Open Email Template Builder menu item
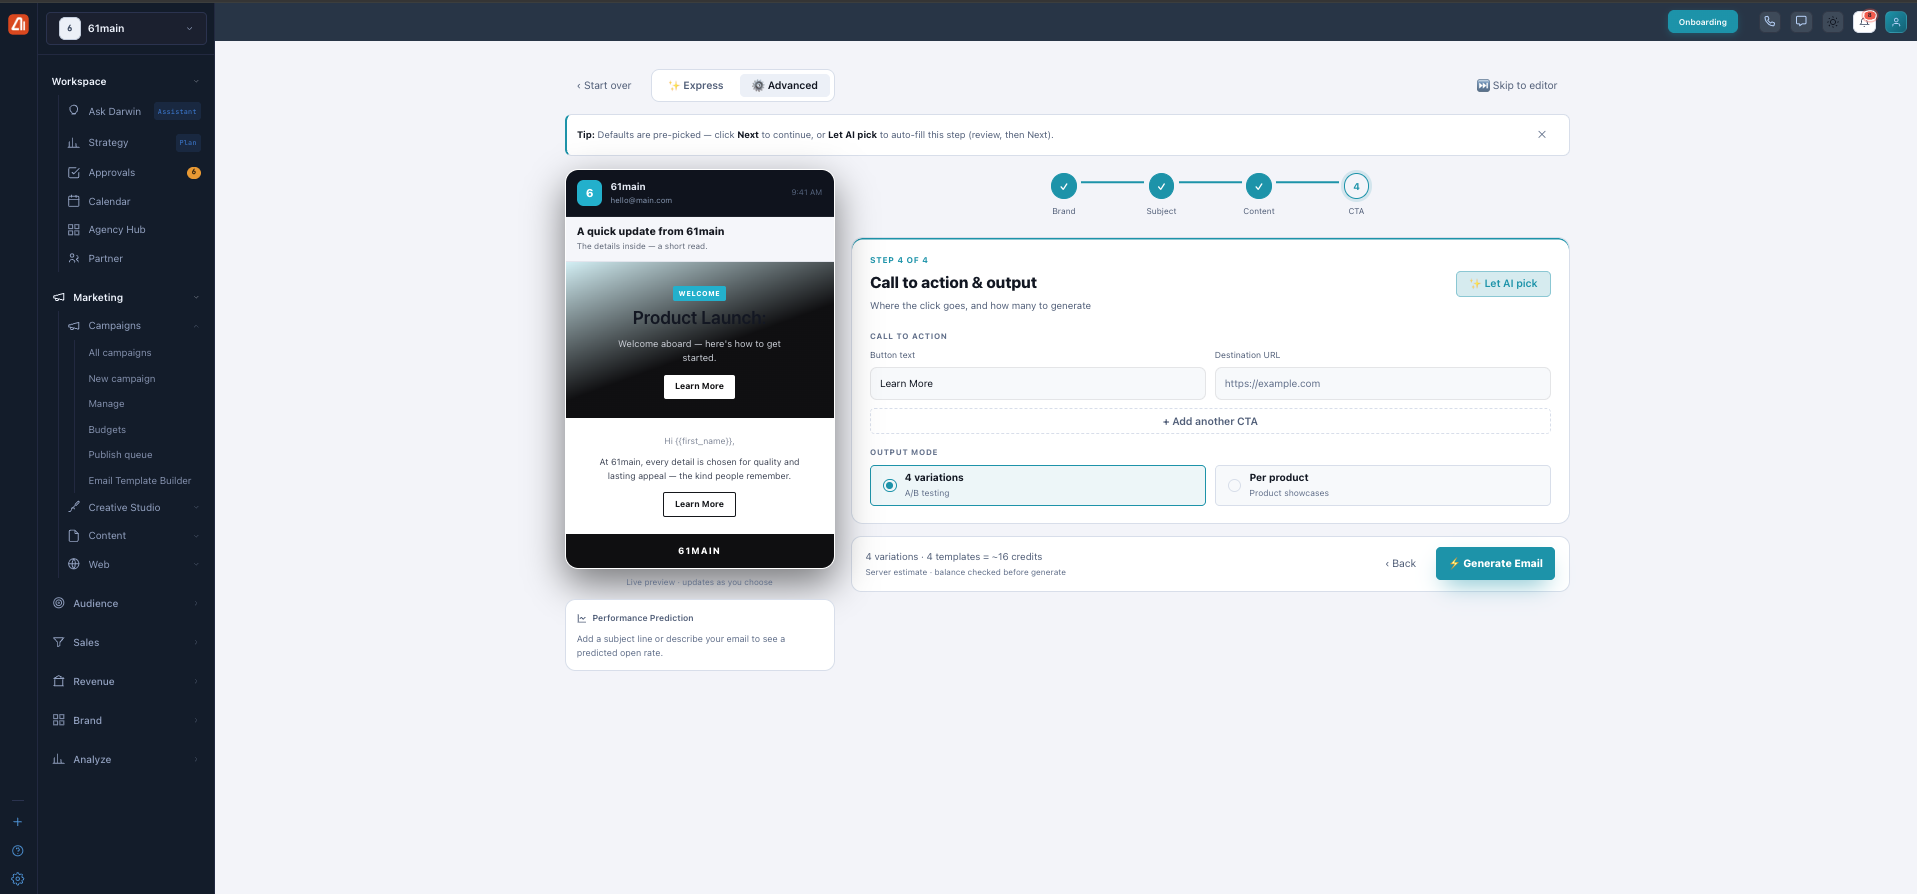1917x894 pixels. pyautogui.click(x=140, y=481)
